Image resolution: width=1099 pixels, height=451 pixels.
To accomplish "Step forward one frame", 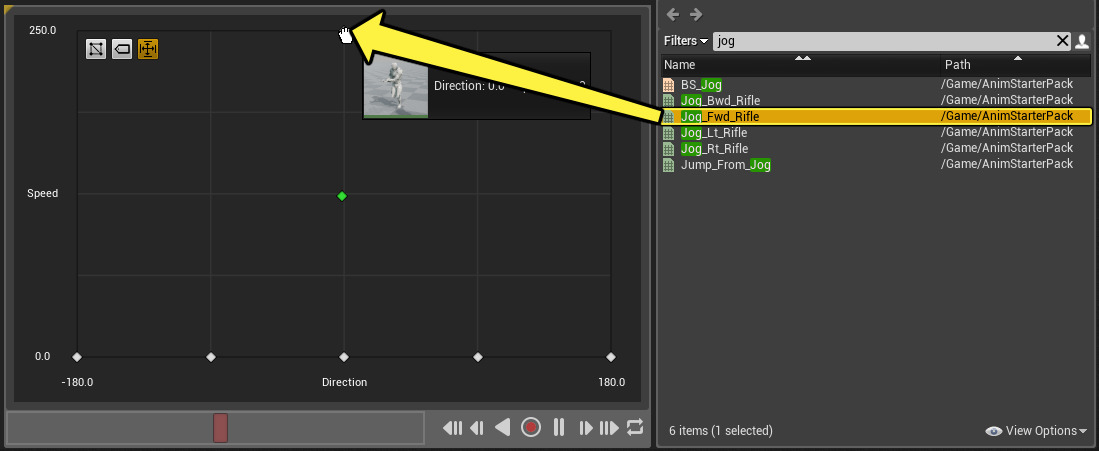I will (586, 428).
